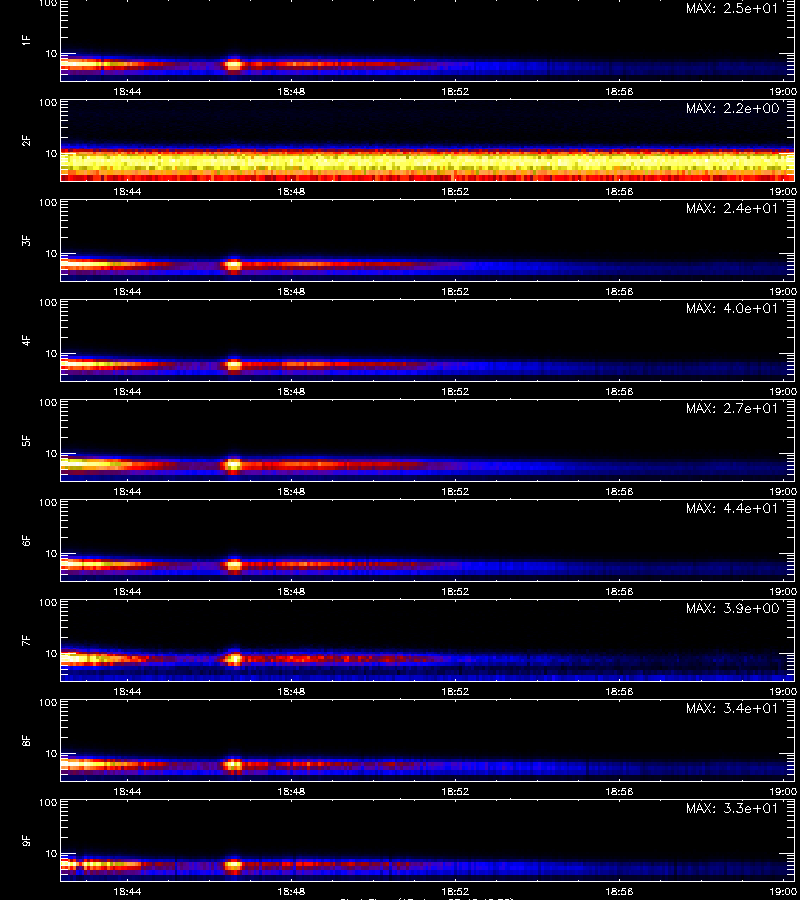This screenshot has width=800, height=900.
Task: Select the 7F panel axis label
Action: [x=26, y=640]
